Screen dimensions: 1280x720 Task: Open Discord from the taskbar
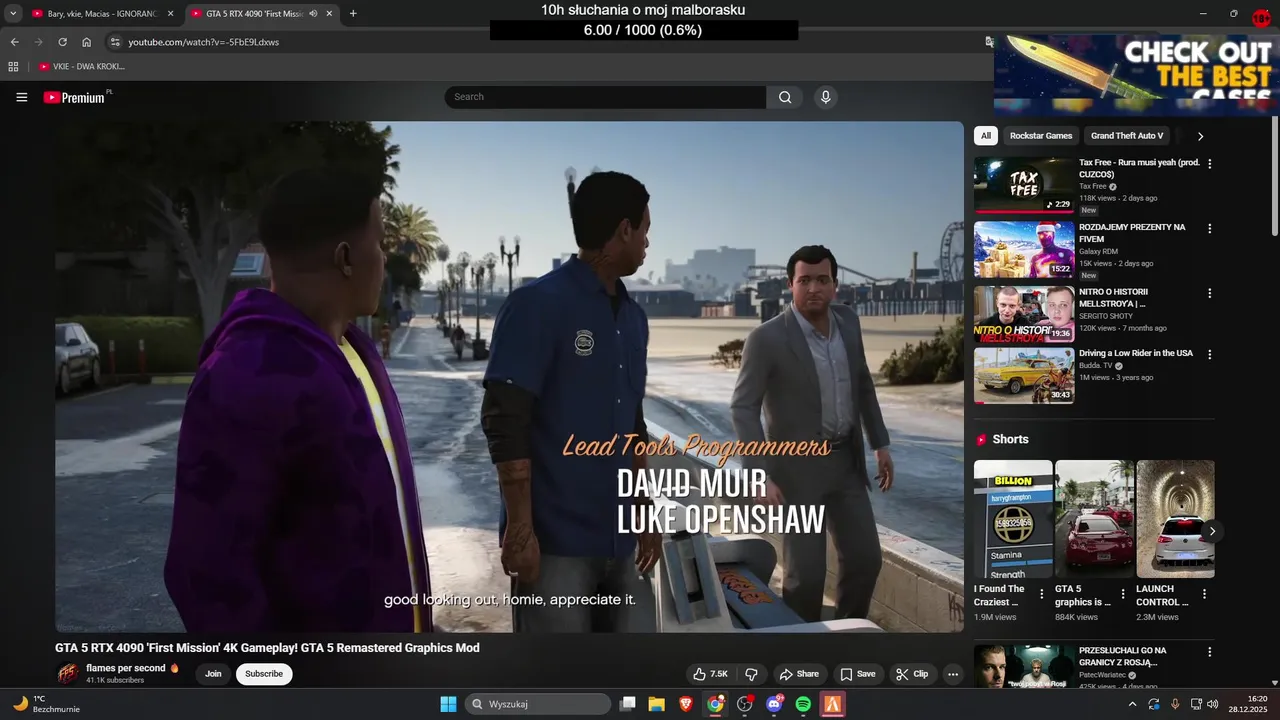[774, 704]
